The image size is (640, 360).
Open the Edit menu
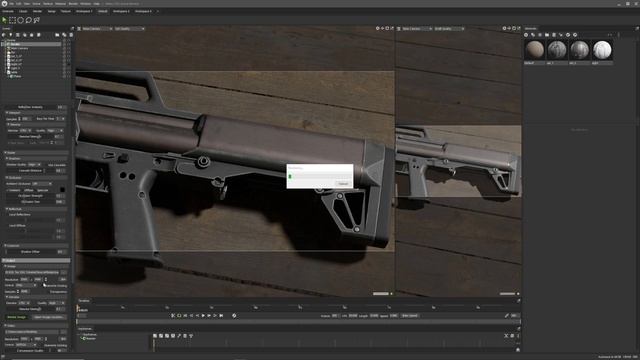pyautogui.click(x=19, y=4)
